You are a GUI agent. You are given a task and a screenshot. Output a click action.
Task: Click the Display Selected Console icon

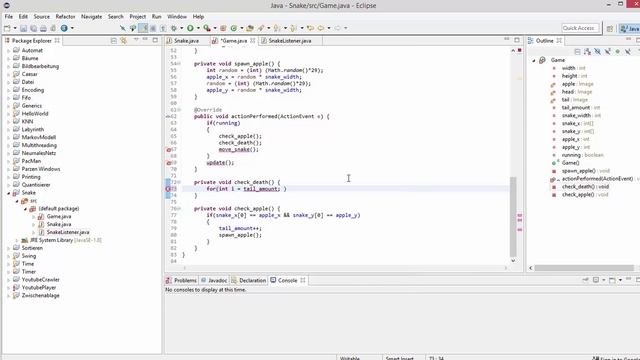point(596,280)
